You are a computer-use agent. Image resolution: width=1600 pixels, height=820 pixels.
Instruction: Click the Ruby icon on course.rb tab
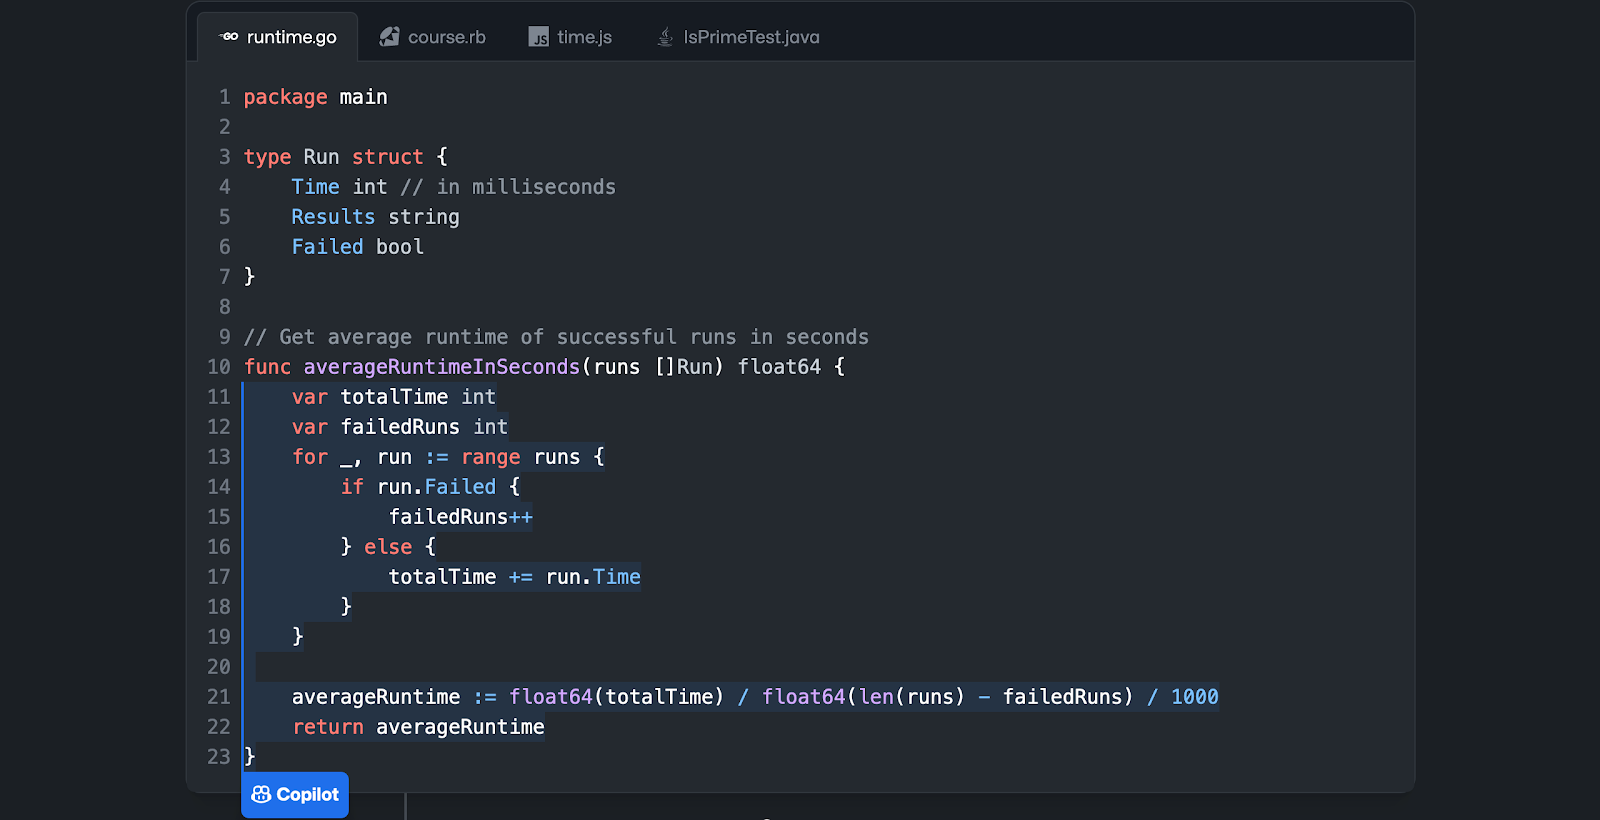389,37
